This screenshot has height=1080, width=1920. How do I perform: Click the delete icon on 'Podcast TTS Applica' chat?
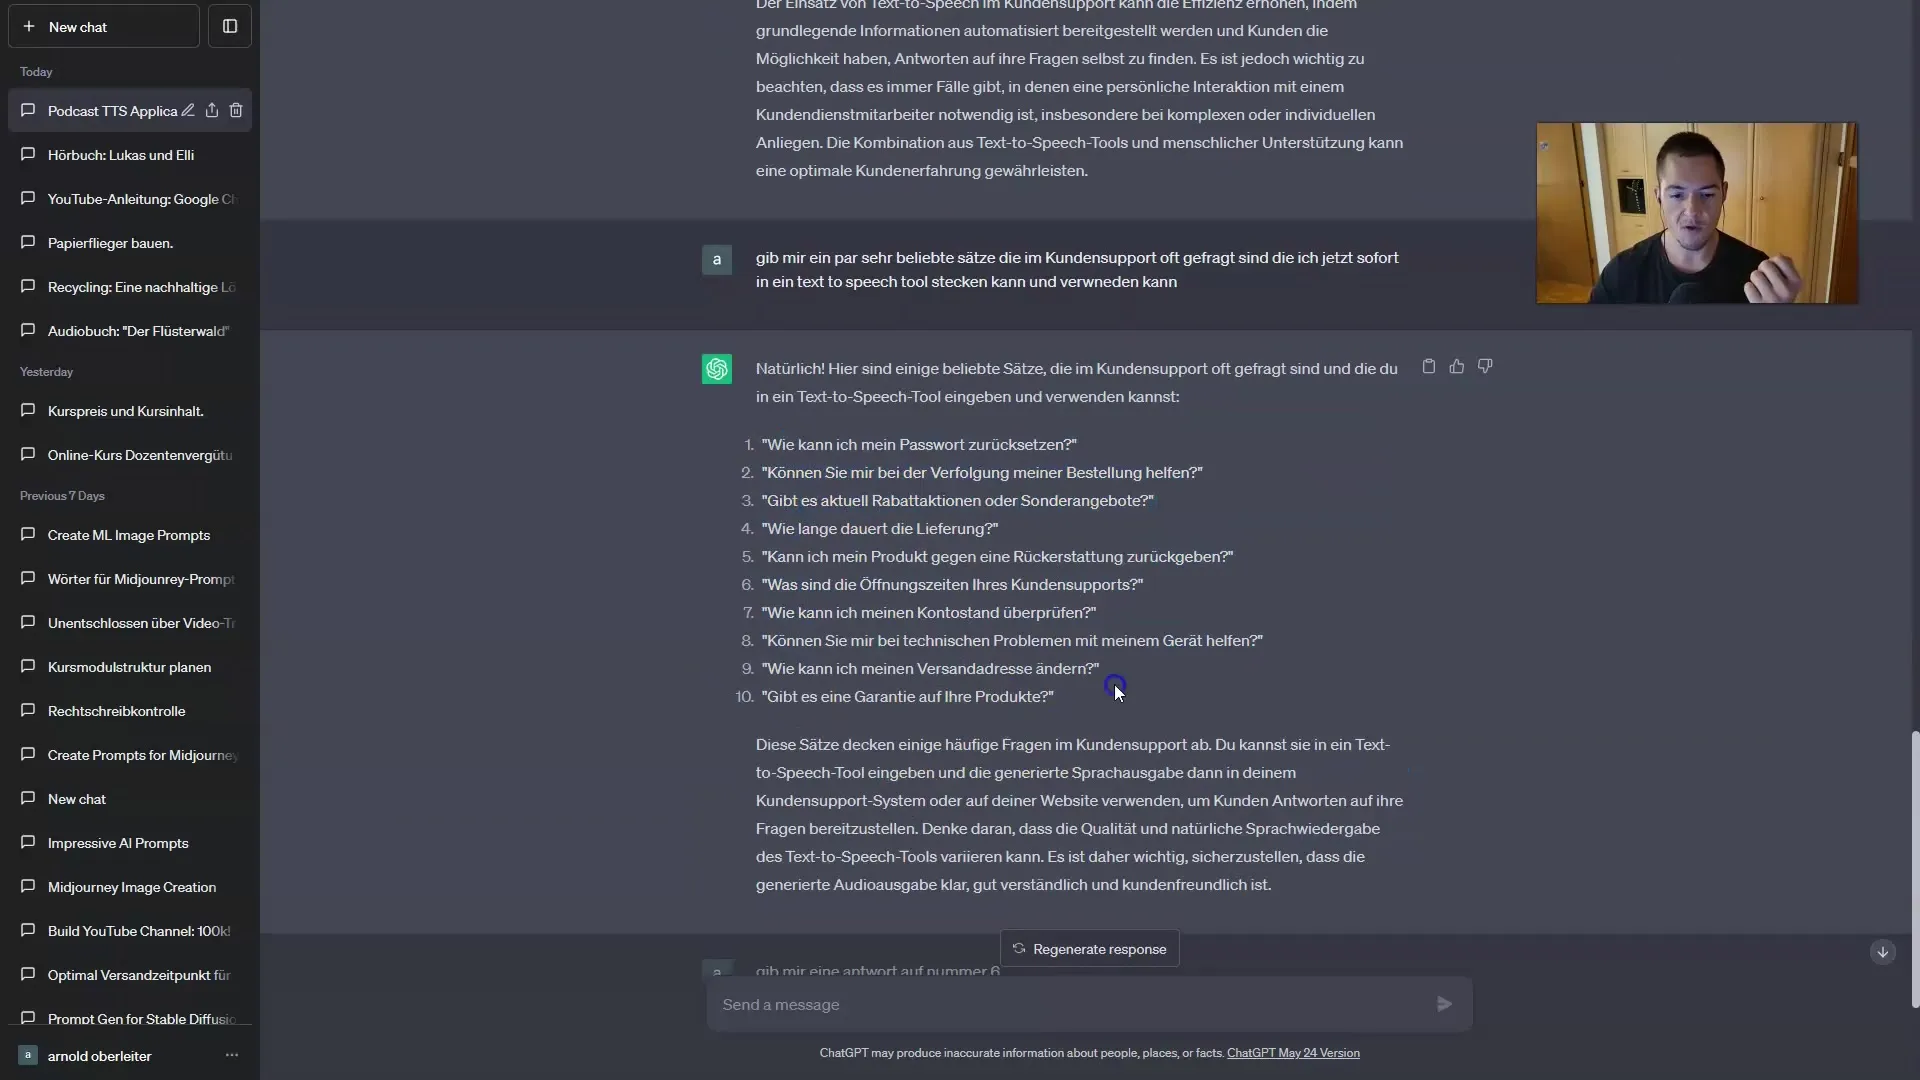[237, 111]
